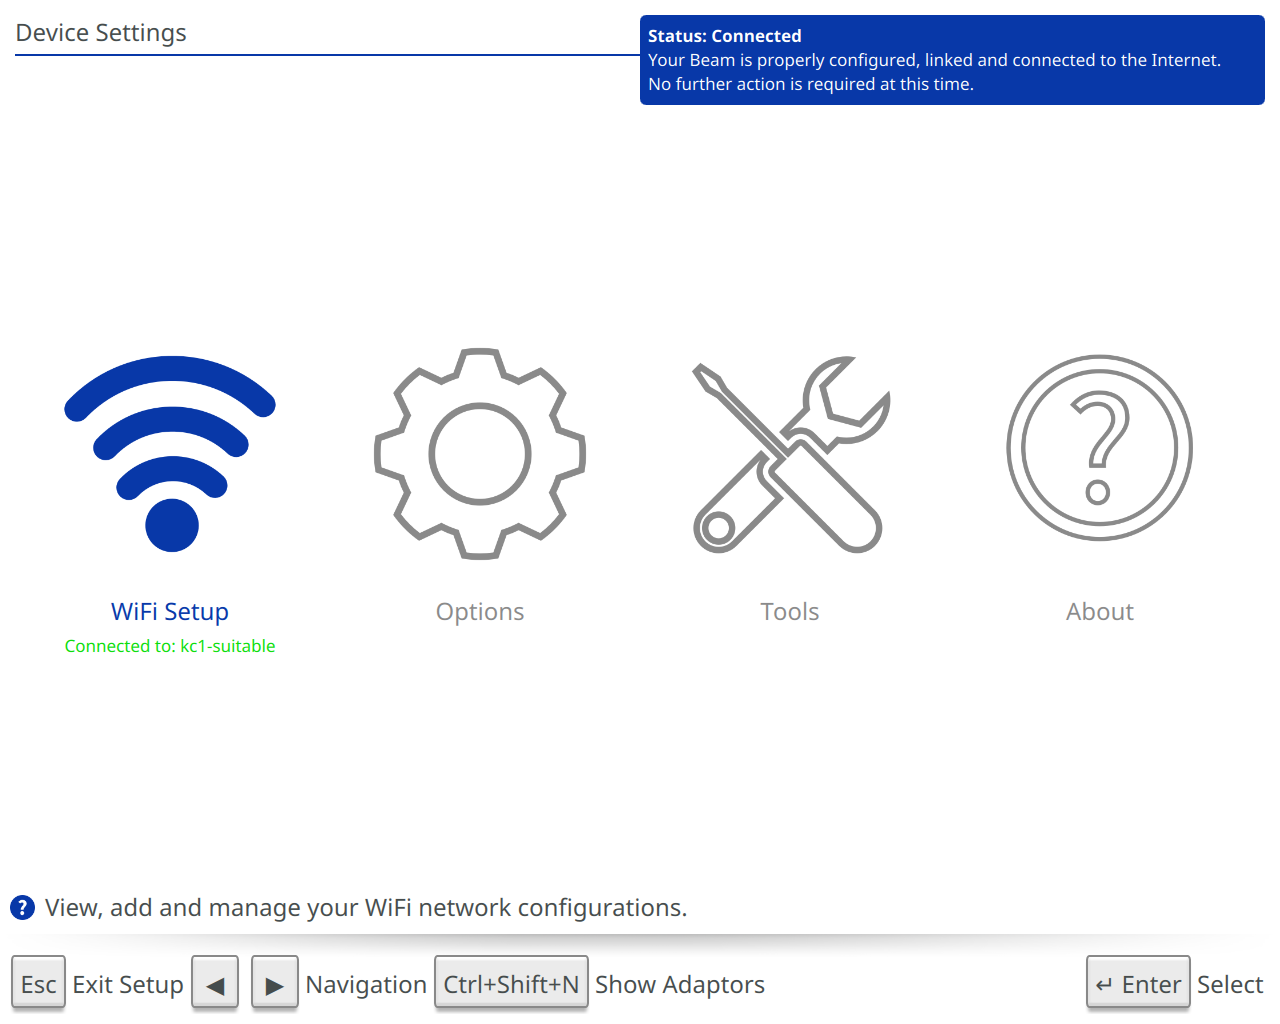
Task: Click the Show Adaptors text
Action: [680, 984]
